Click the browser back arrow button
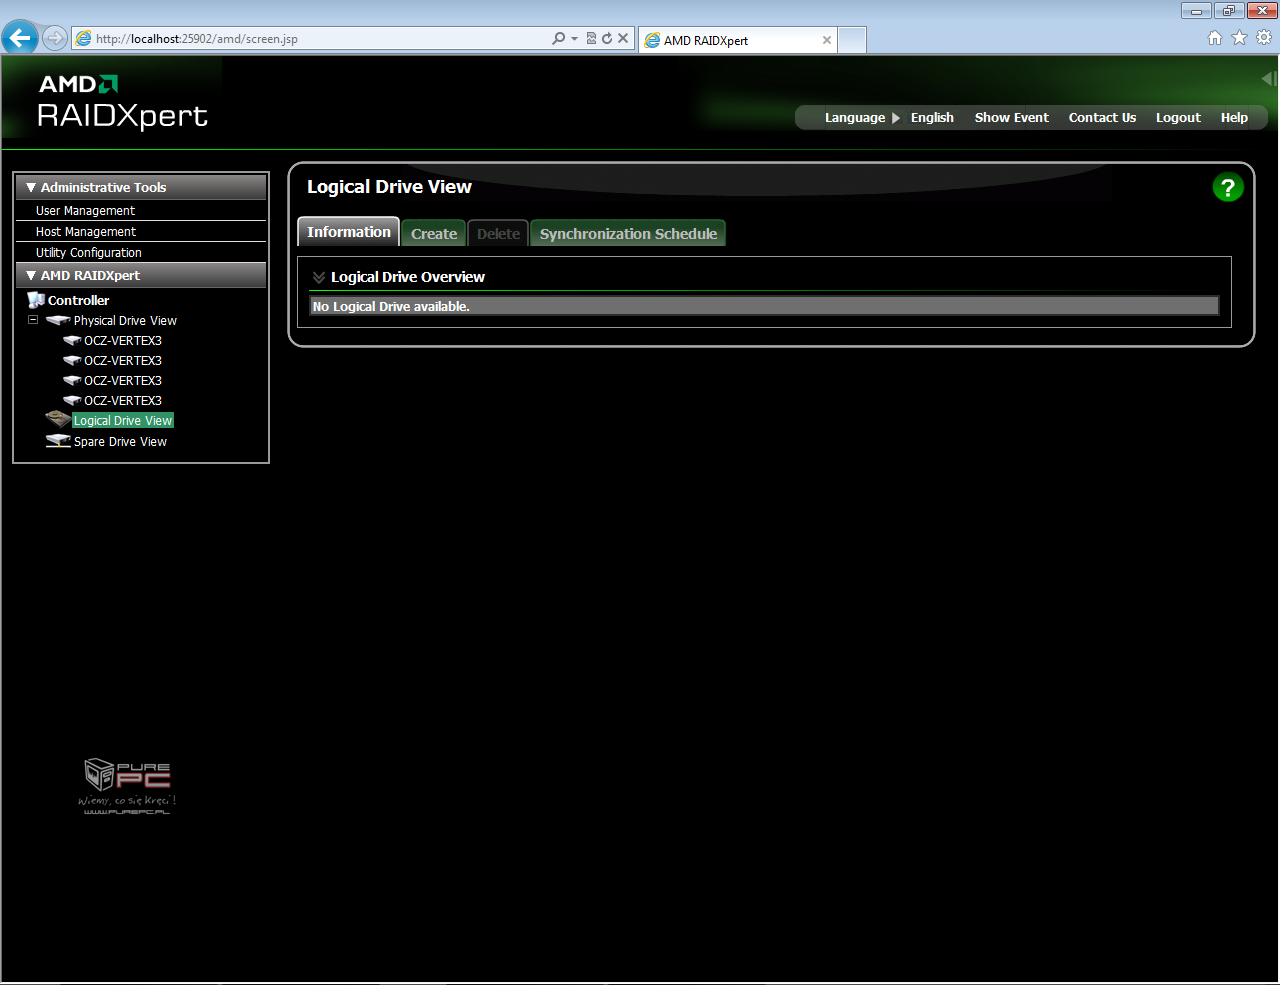1280x985 pixels. pos(20,38)
